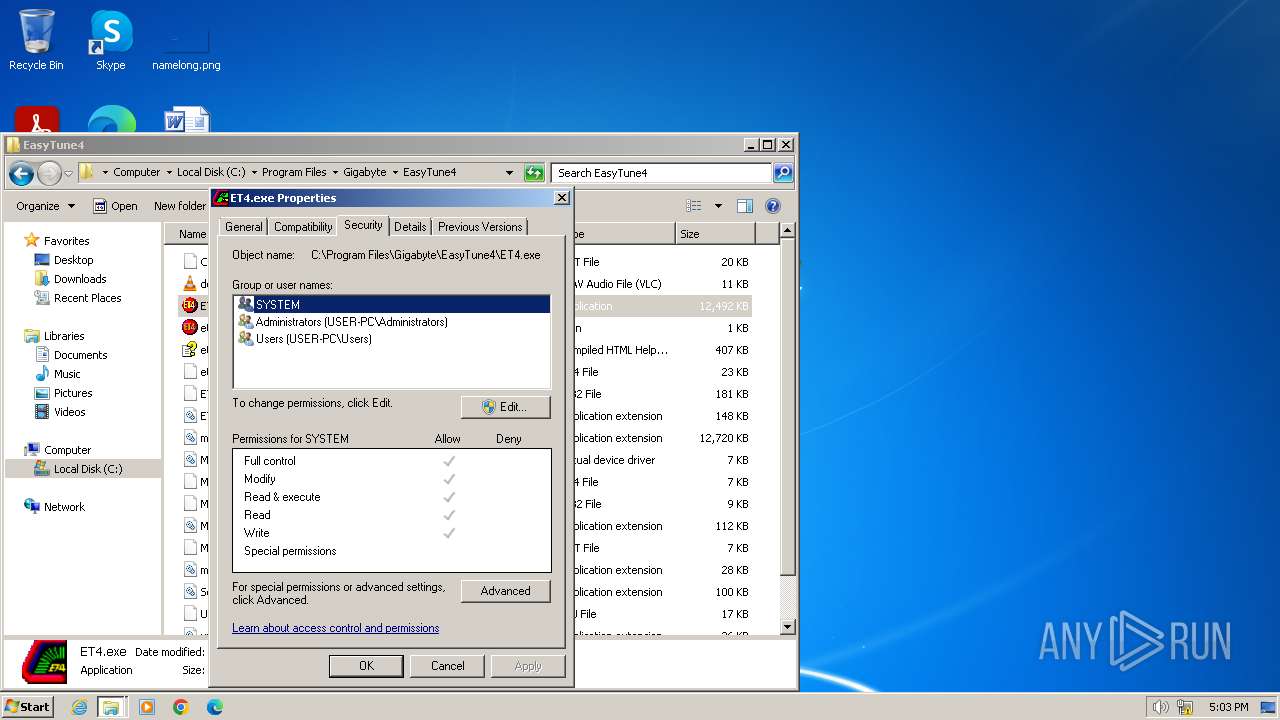Open Favorites in the navigation pane

[x=66, y=241]
